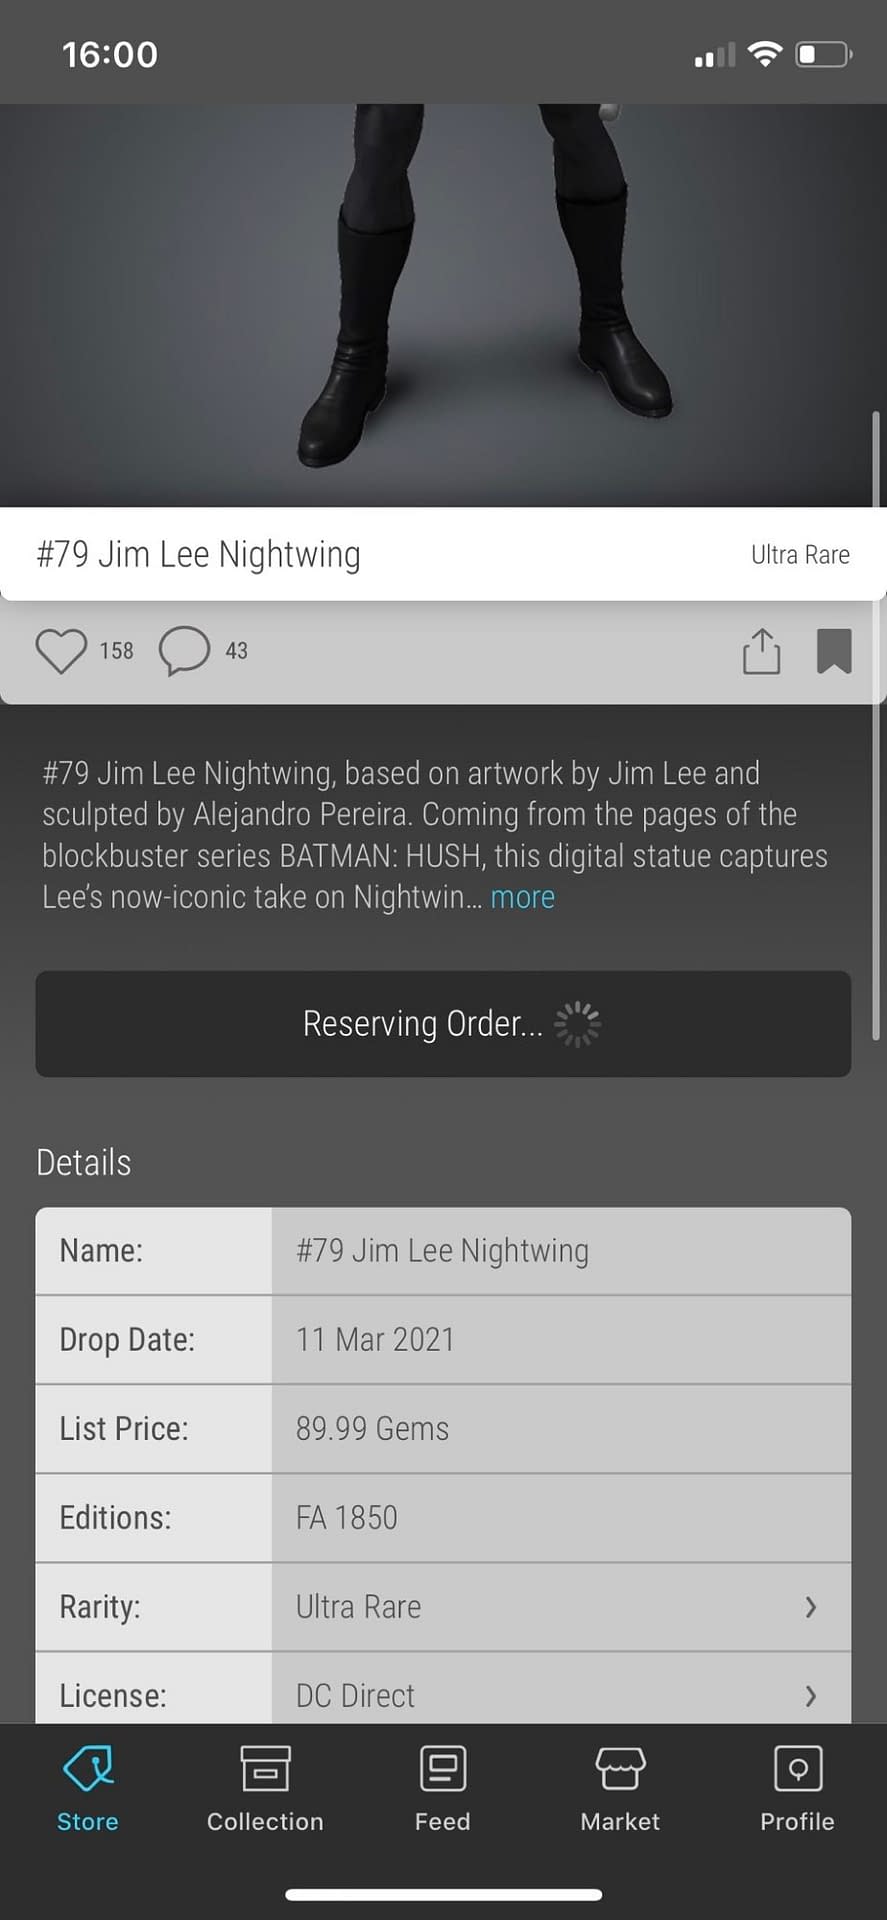Expand the License row chevron
The image size is (887, 1920).
[811, 1695]
